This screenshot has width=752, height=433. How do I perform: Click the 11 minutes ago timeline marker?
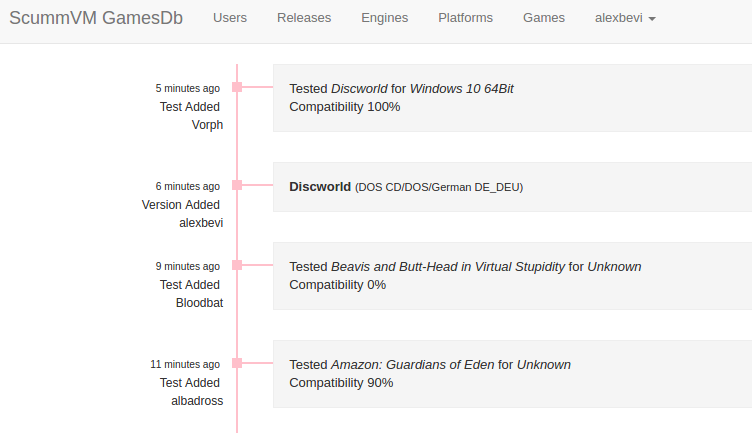237,363
